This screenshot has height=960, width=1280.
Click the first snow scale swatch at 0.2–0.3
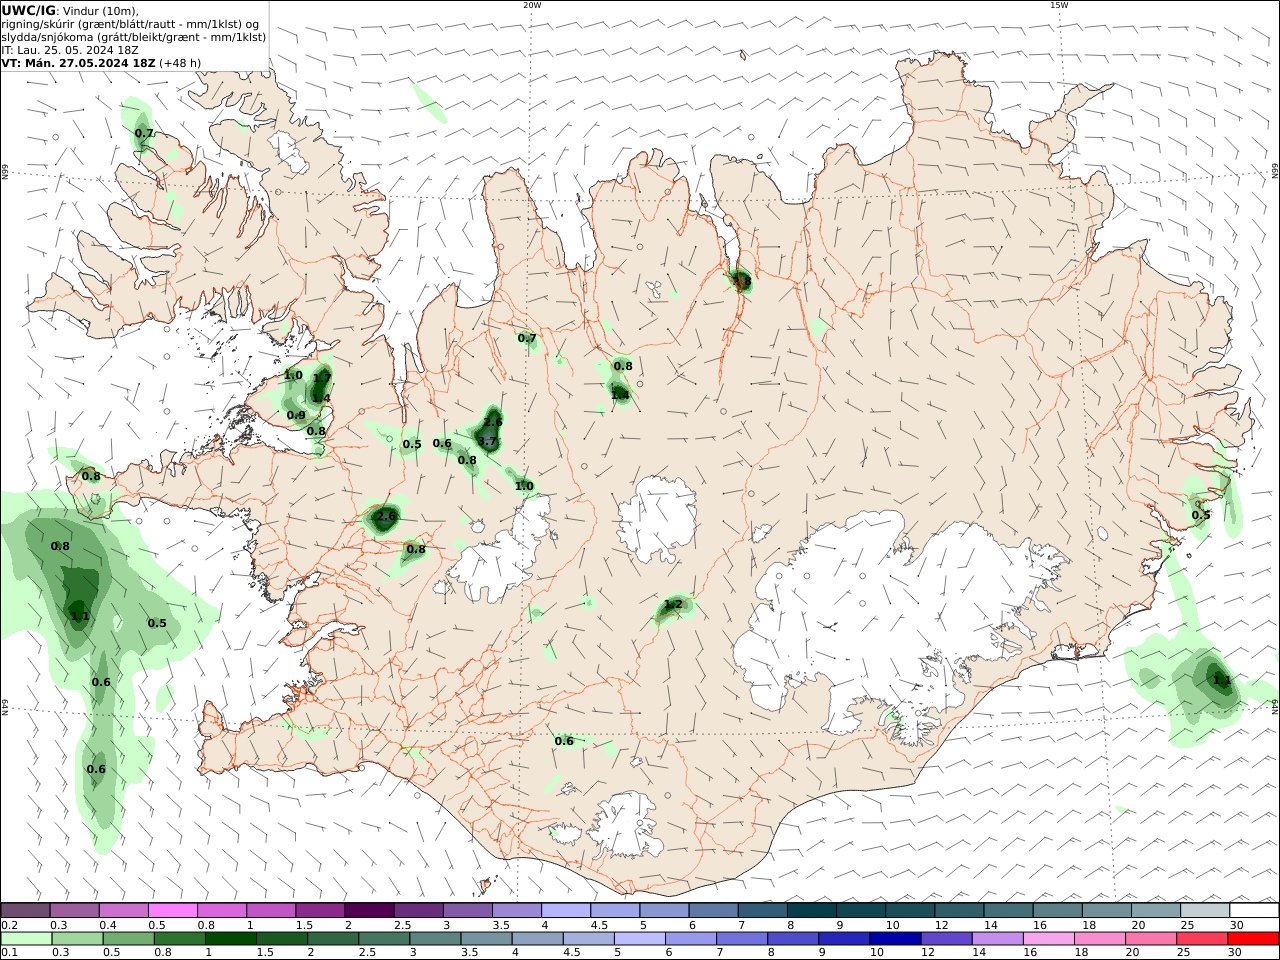pyautogui.click(x=26, y=910)
